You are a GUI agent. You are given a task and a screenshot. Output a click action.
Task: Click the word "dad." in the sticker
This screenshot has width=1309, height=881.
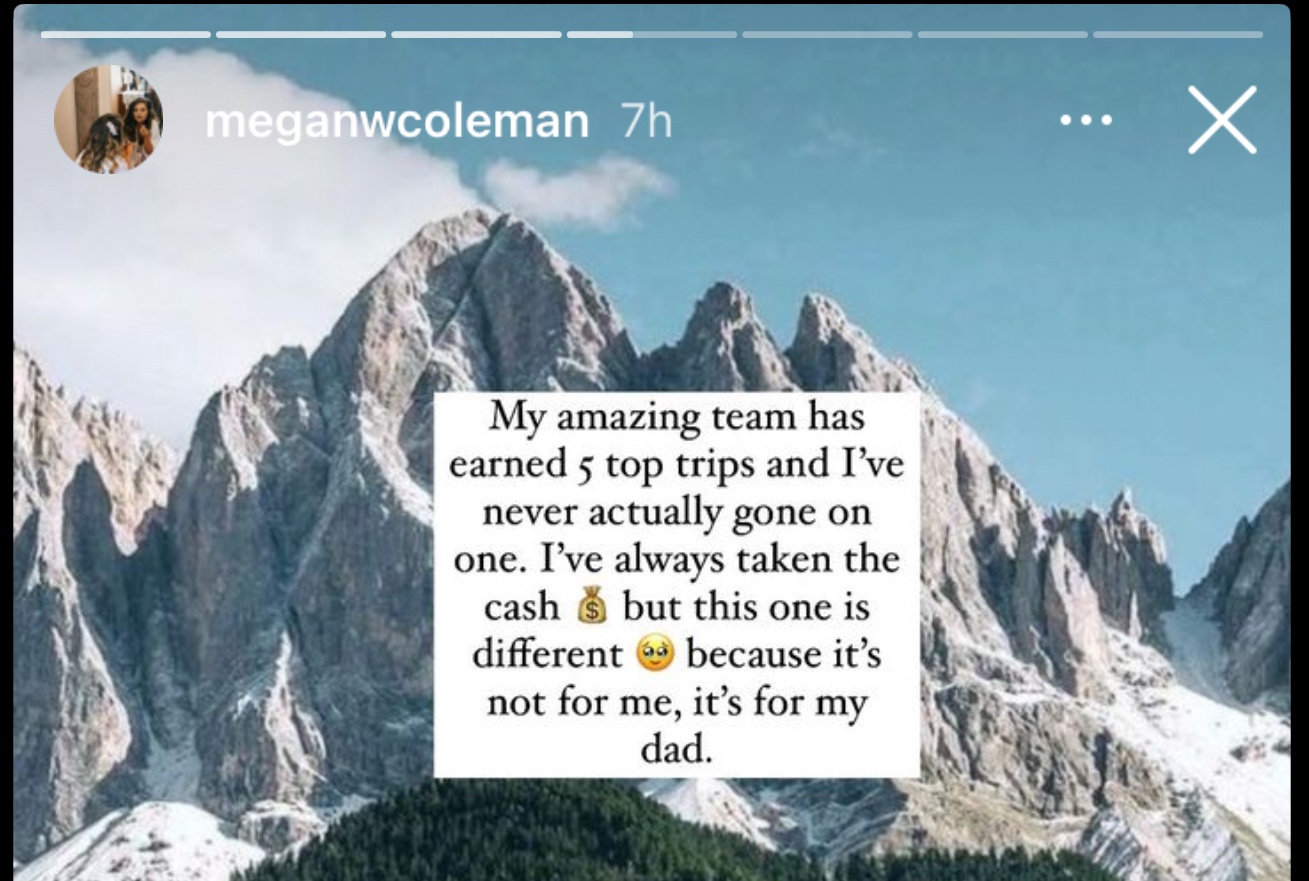click(675, 749)
